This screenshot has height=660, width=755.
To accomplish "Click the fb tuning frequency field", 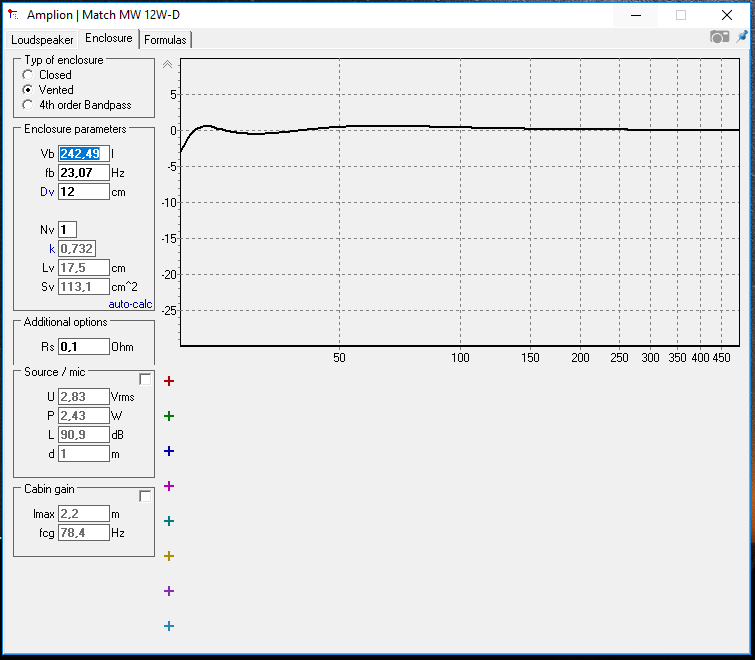I will (84, 173).
